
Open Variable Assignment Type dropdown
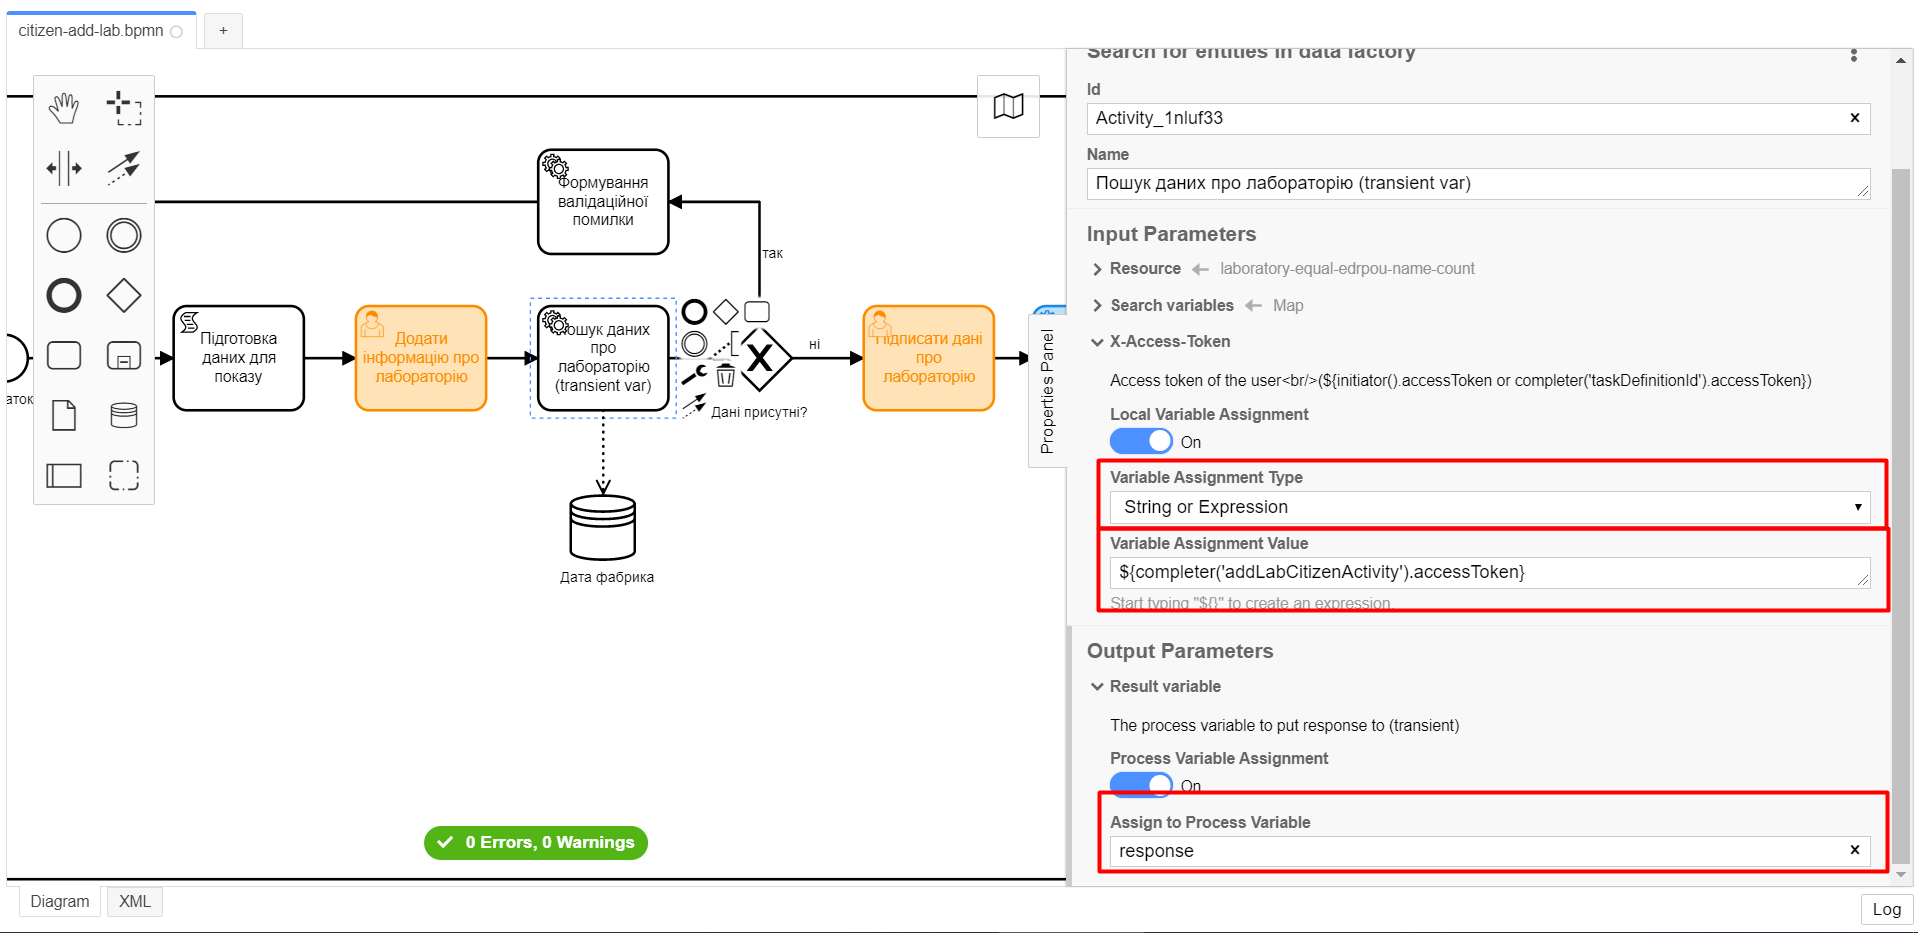(1490, 507)
